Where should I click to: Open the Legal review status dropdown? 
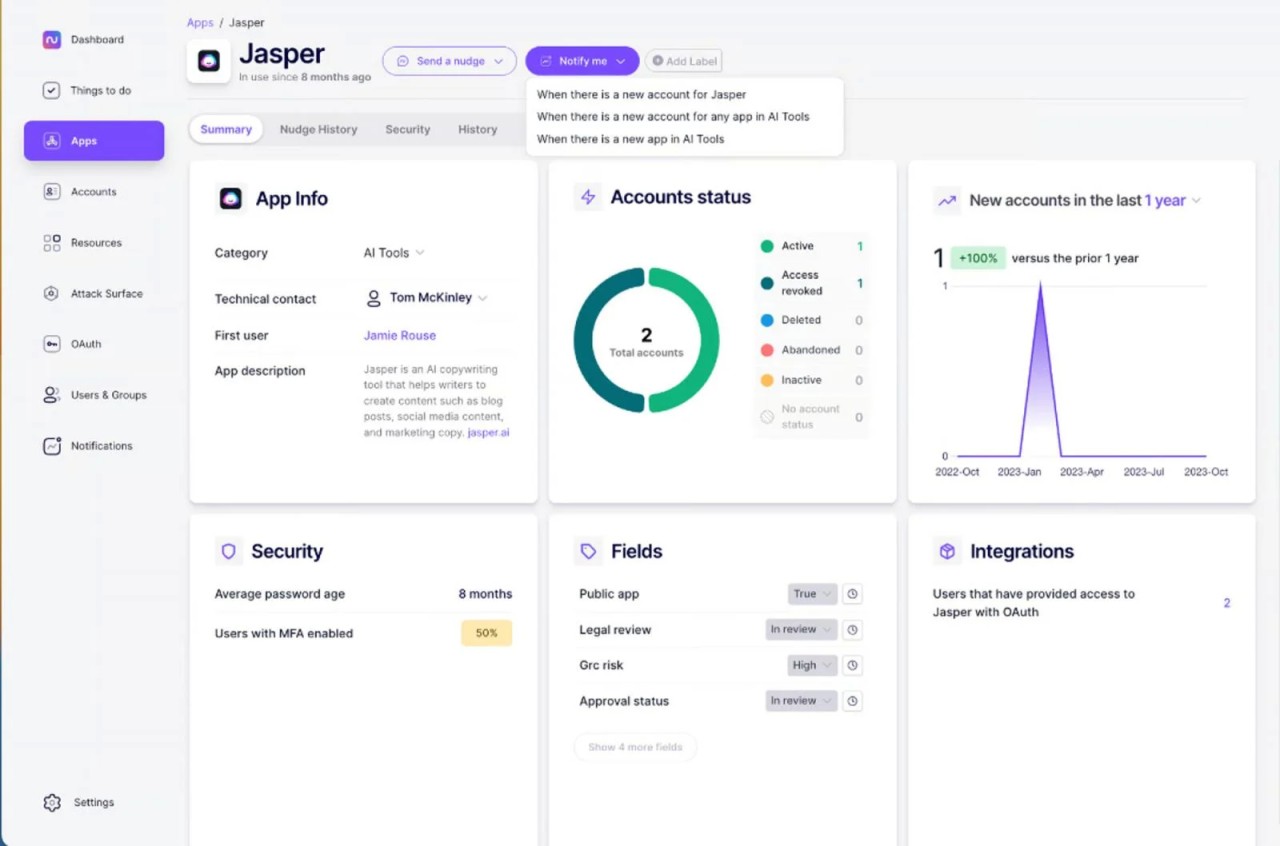click(x=801, y=630)
